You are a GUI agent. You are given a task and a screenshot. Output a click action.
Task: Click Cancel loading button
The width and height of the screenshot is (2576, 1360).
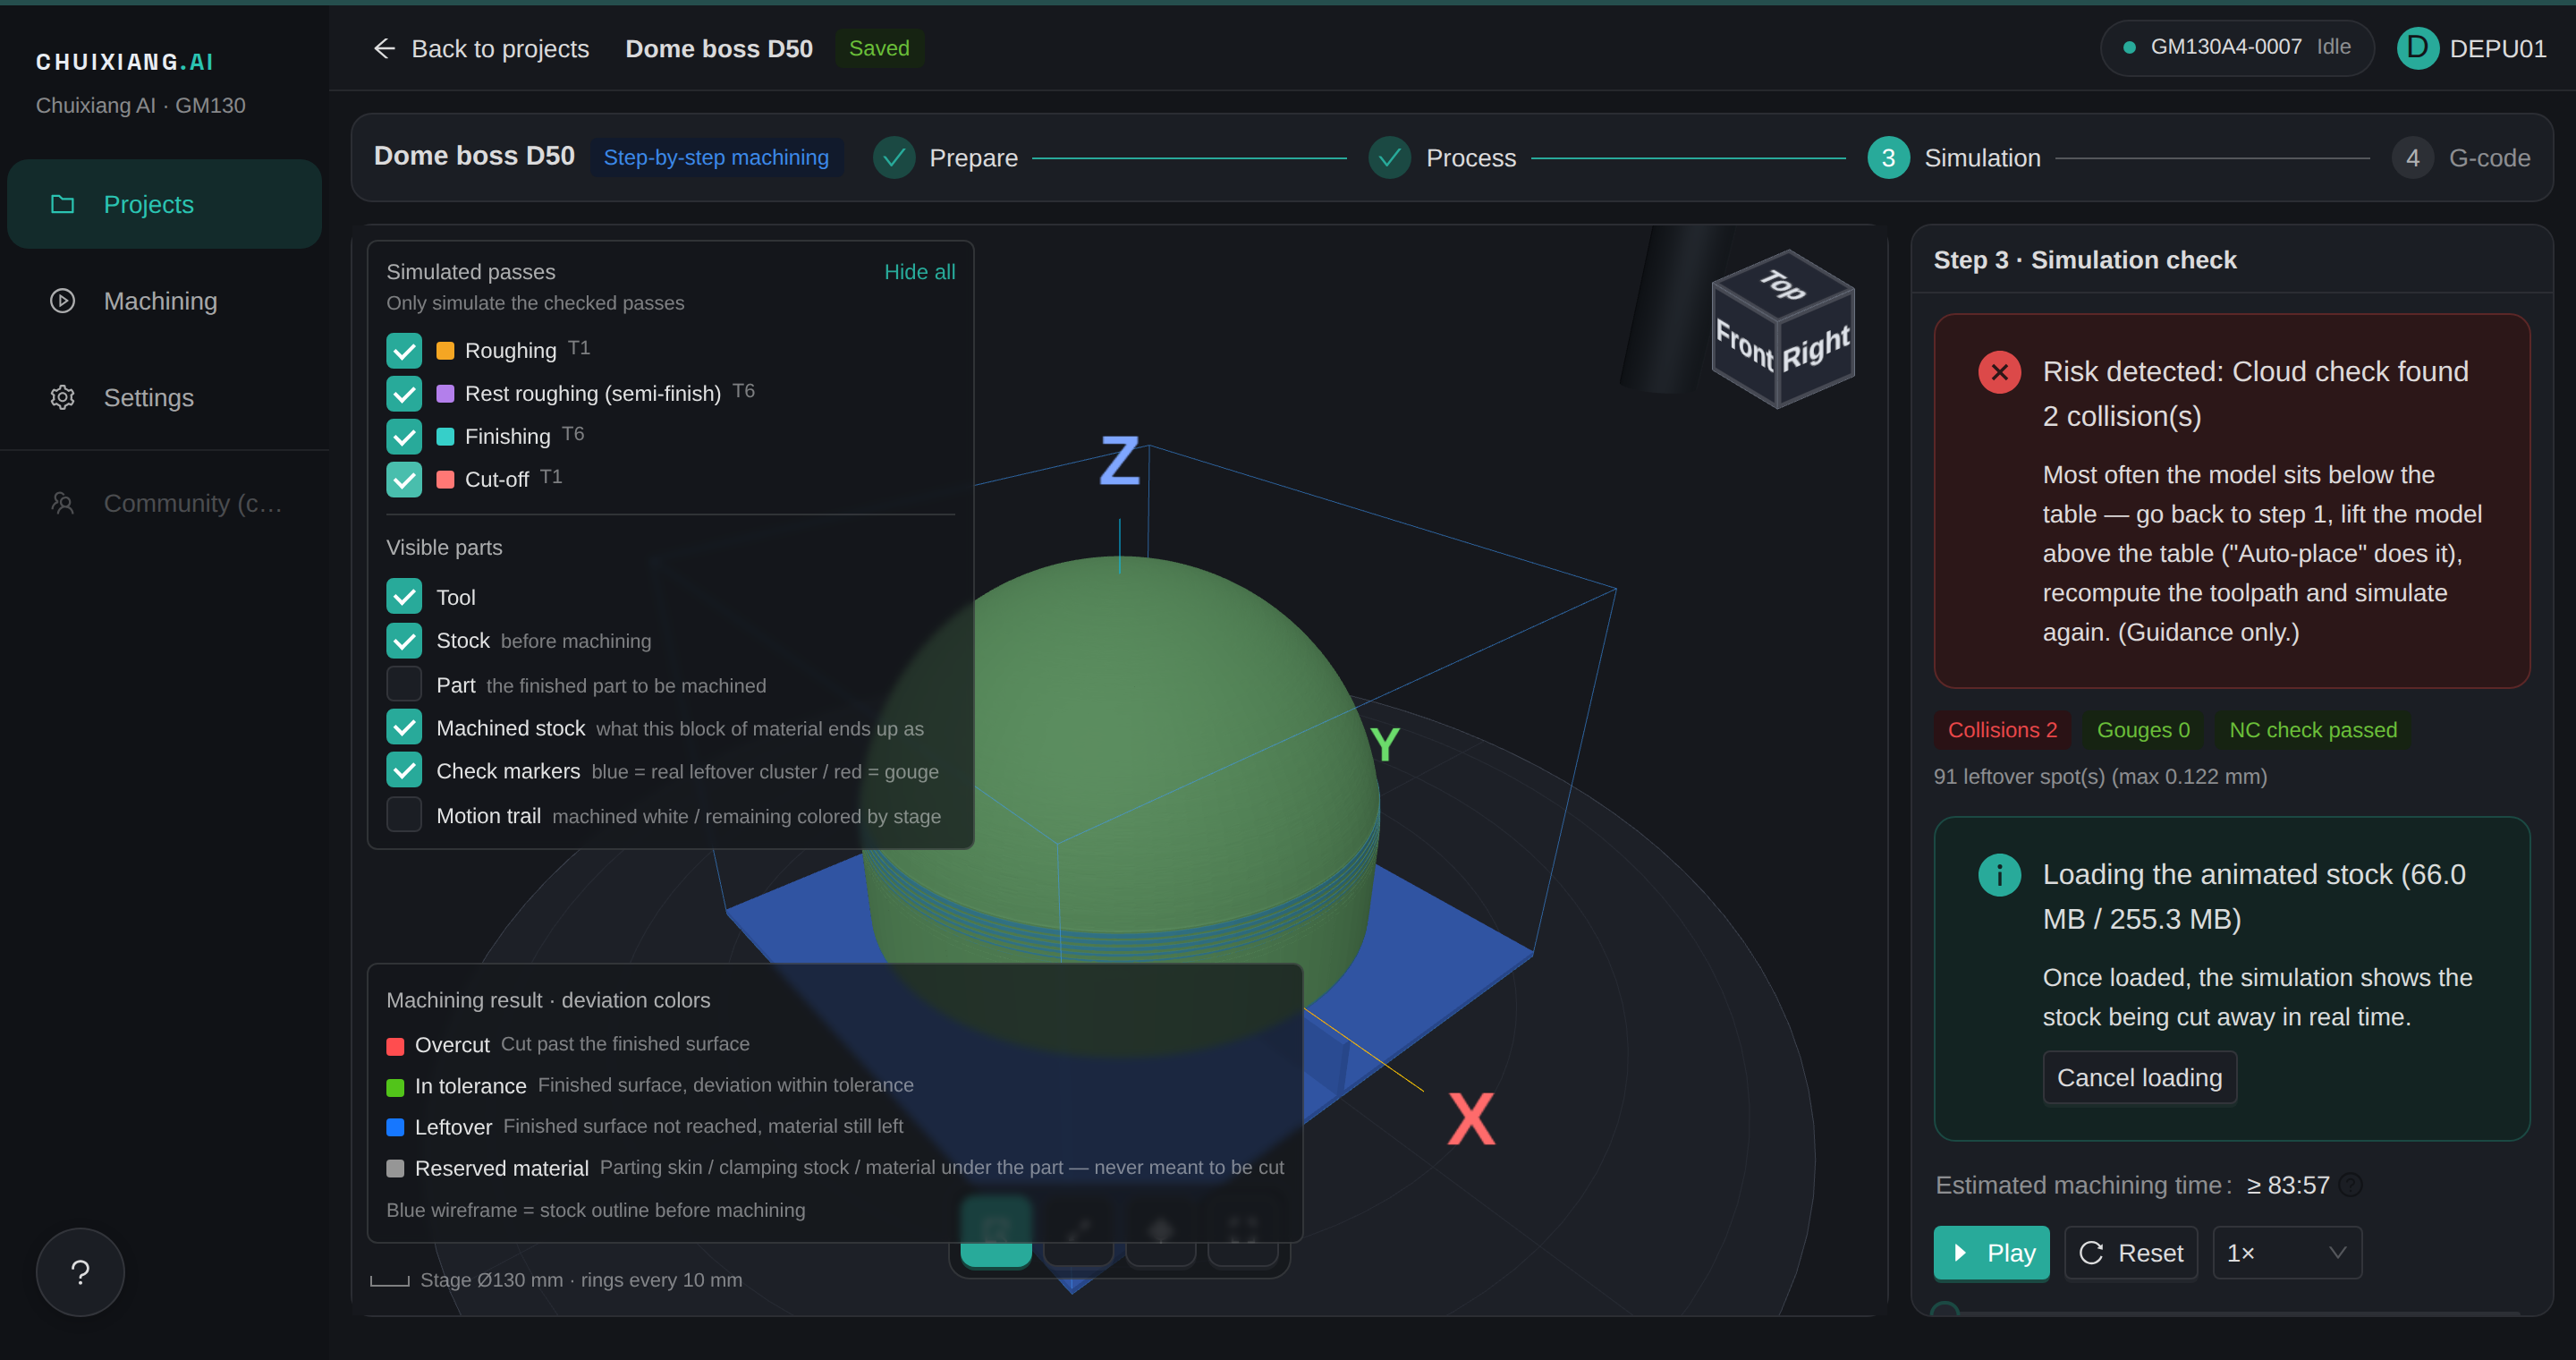(2139, 1077)
